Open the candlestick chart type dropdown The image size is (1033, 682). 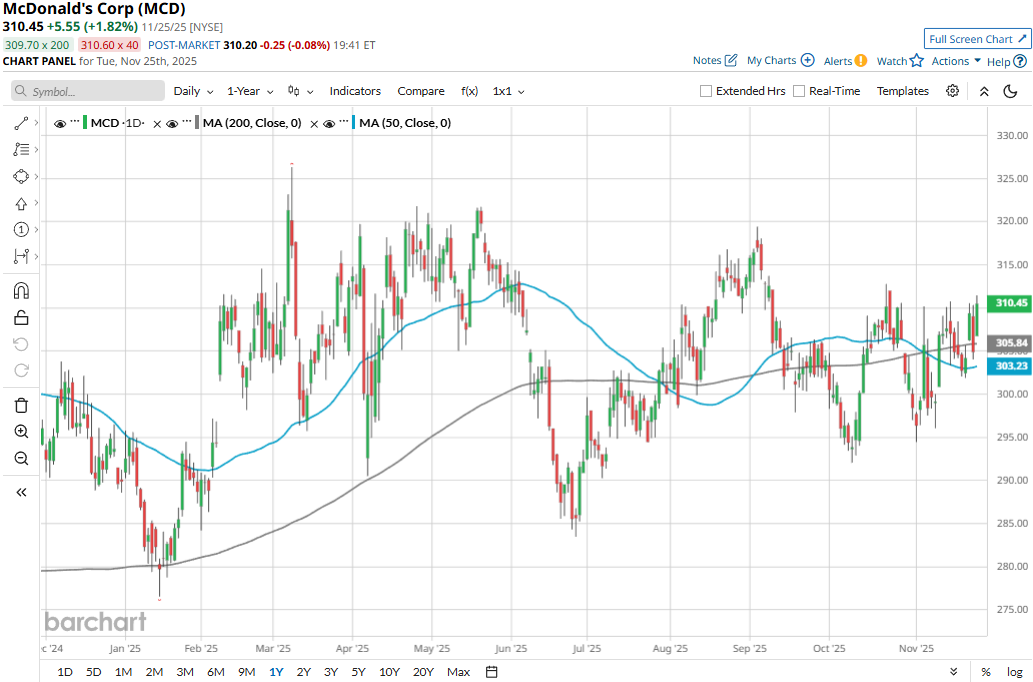(300, 91)
